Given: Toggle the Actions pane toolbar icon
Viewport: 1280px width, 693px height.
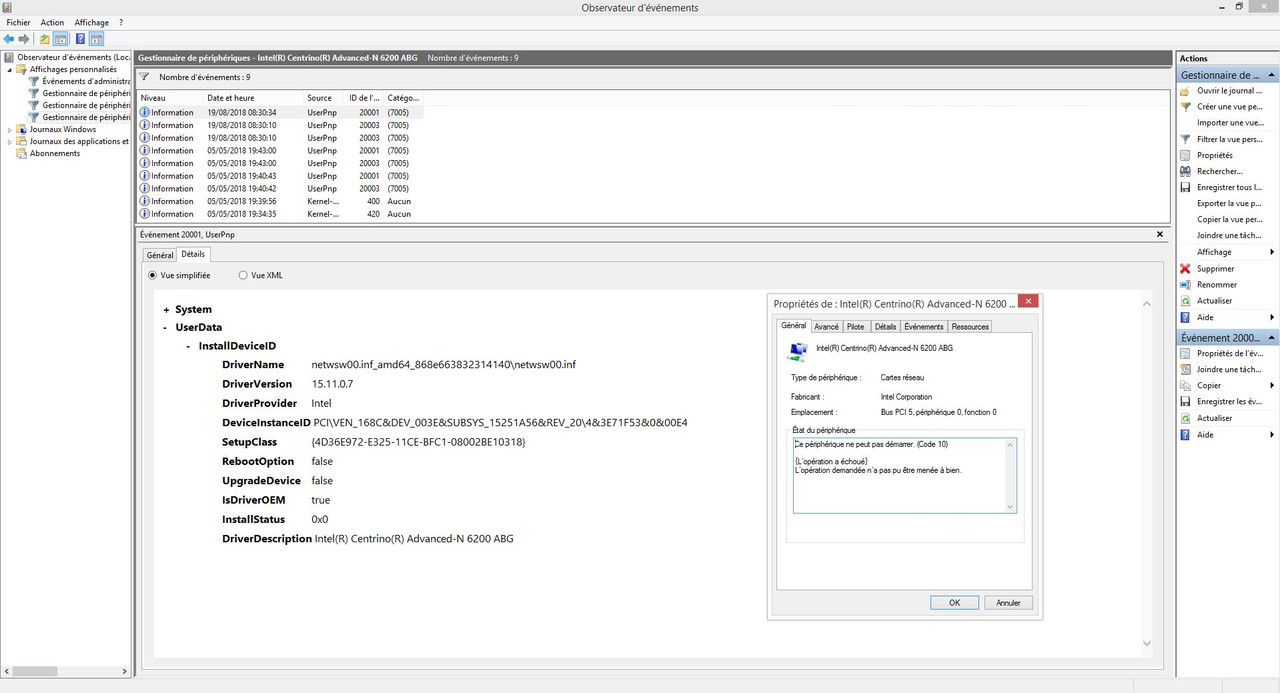Looking at the screenshot, I should 97,39.
